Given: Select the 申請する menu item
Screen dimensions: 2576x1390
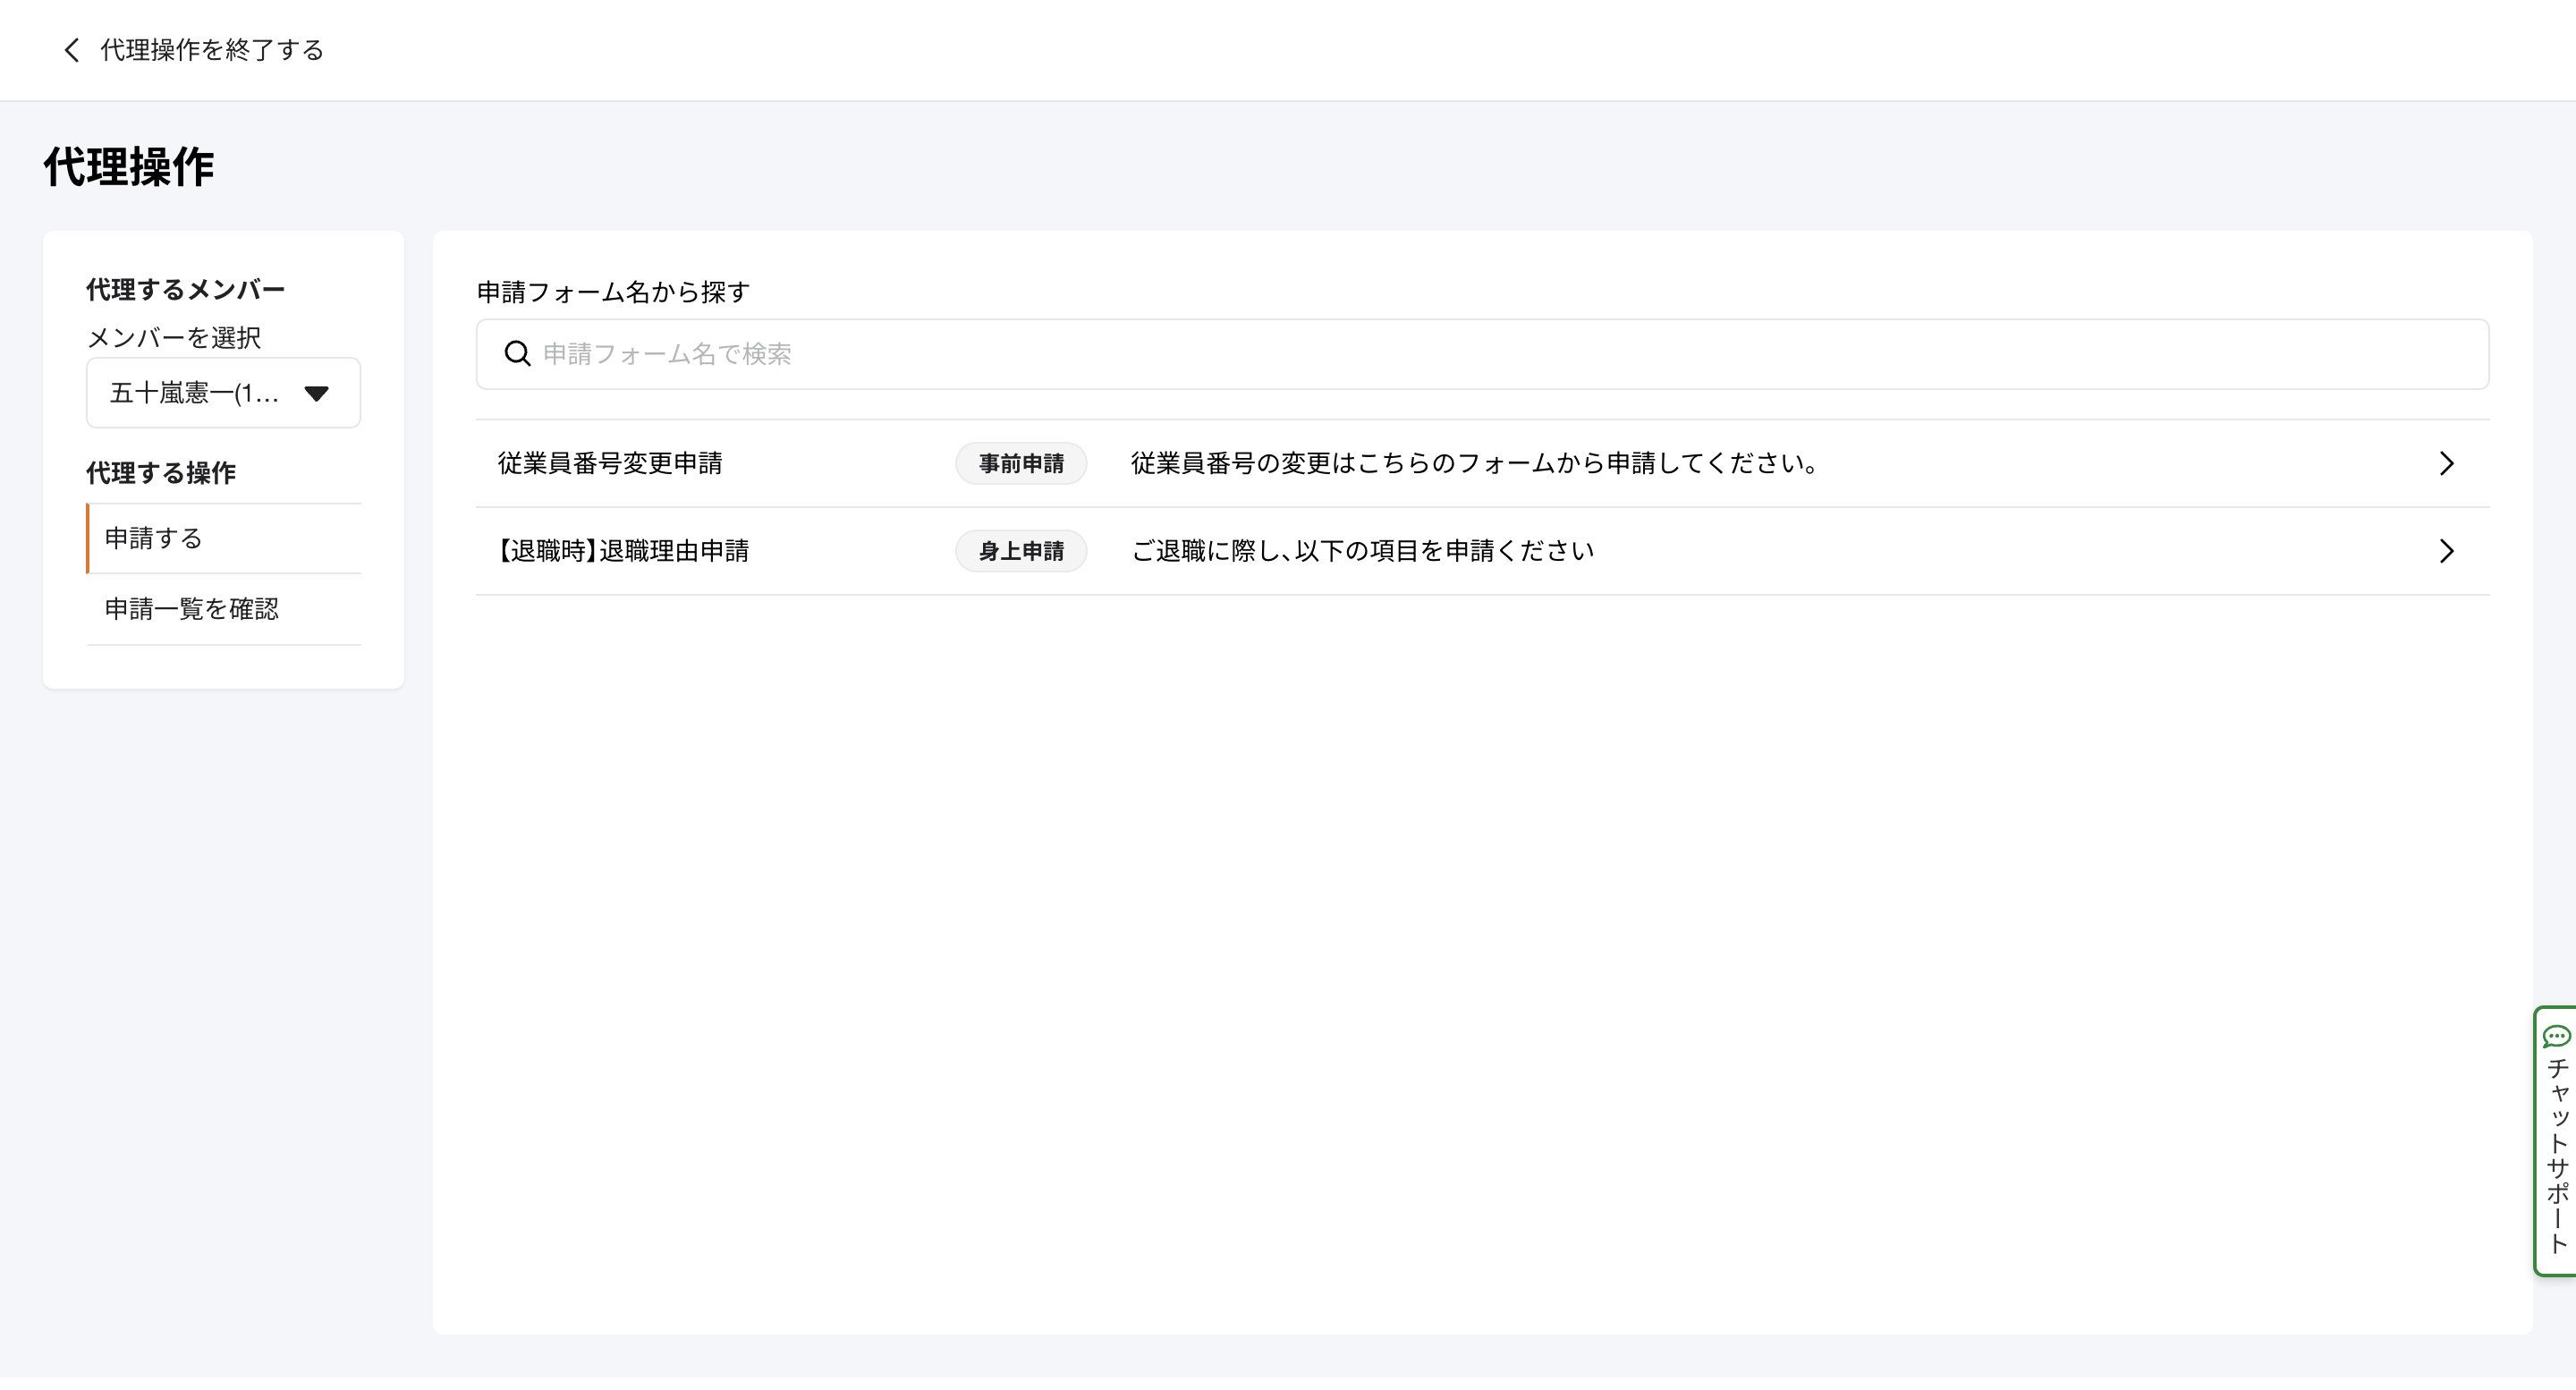Looking at the screenshot, I should 154,538.
